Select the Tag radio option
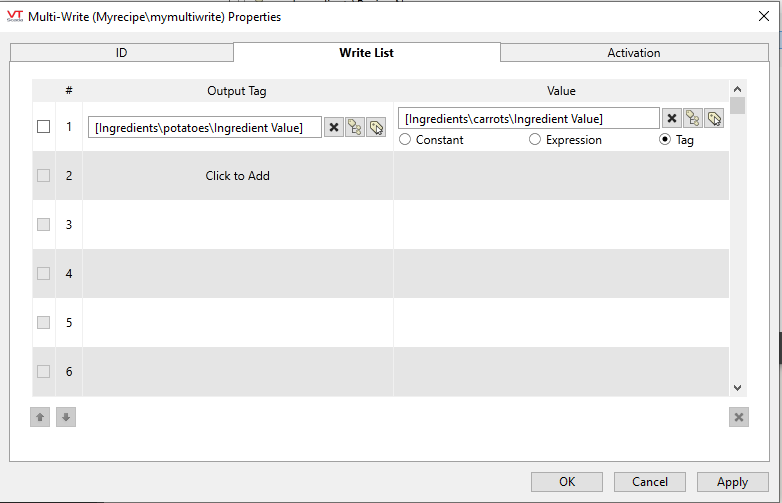Viewport: 782px width, 503px height. coord(665,140)
